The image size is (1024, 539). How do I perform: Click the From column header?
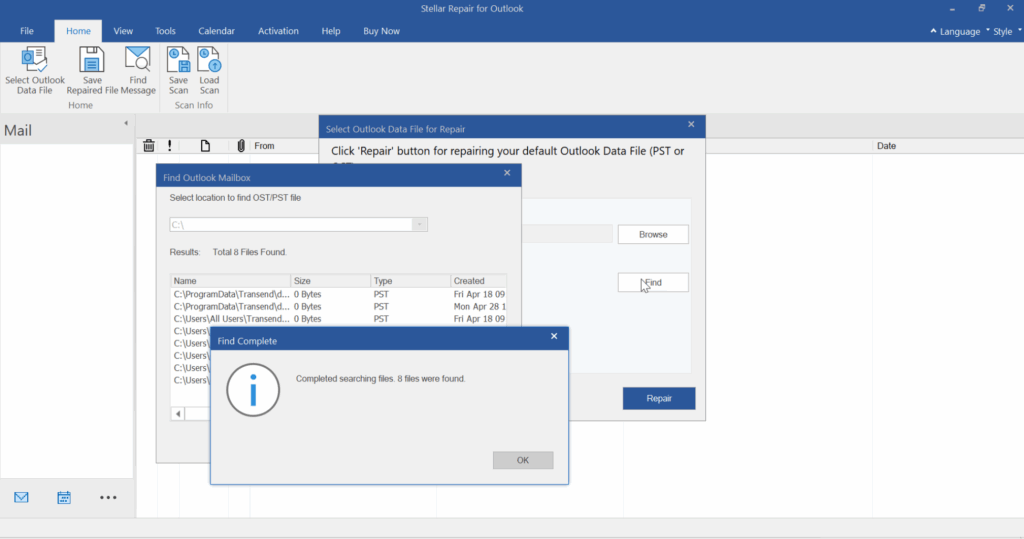264,146
